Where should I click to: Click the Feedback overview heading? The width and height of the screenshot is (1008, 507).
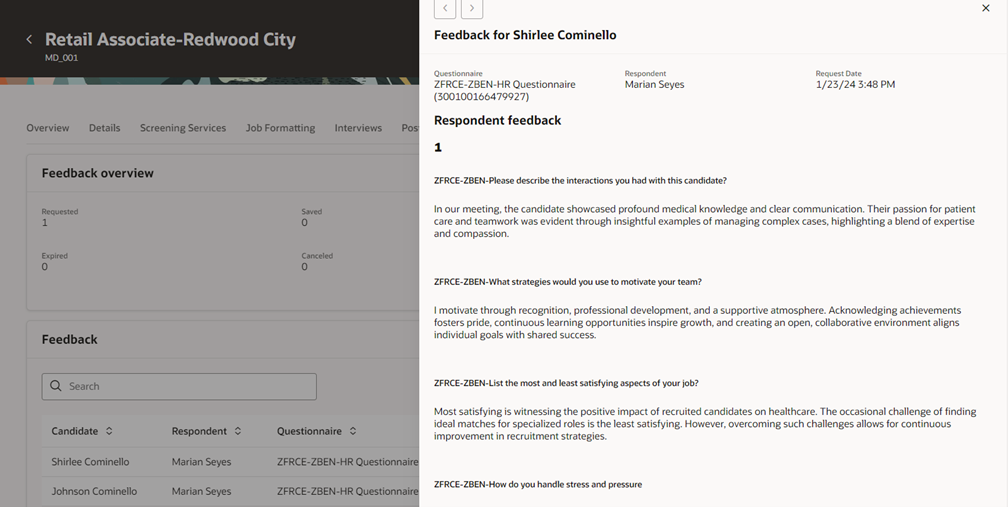click(x=98, y=173)
